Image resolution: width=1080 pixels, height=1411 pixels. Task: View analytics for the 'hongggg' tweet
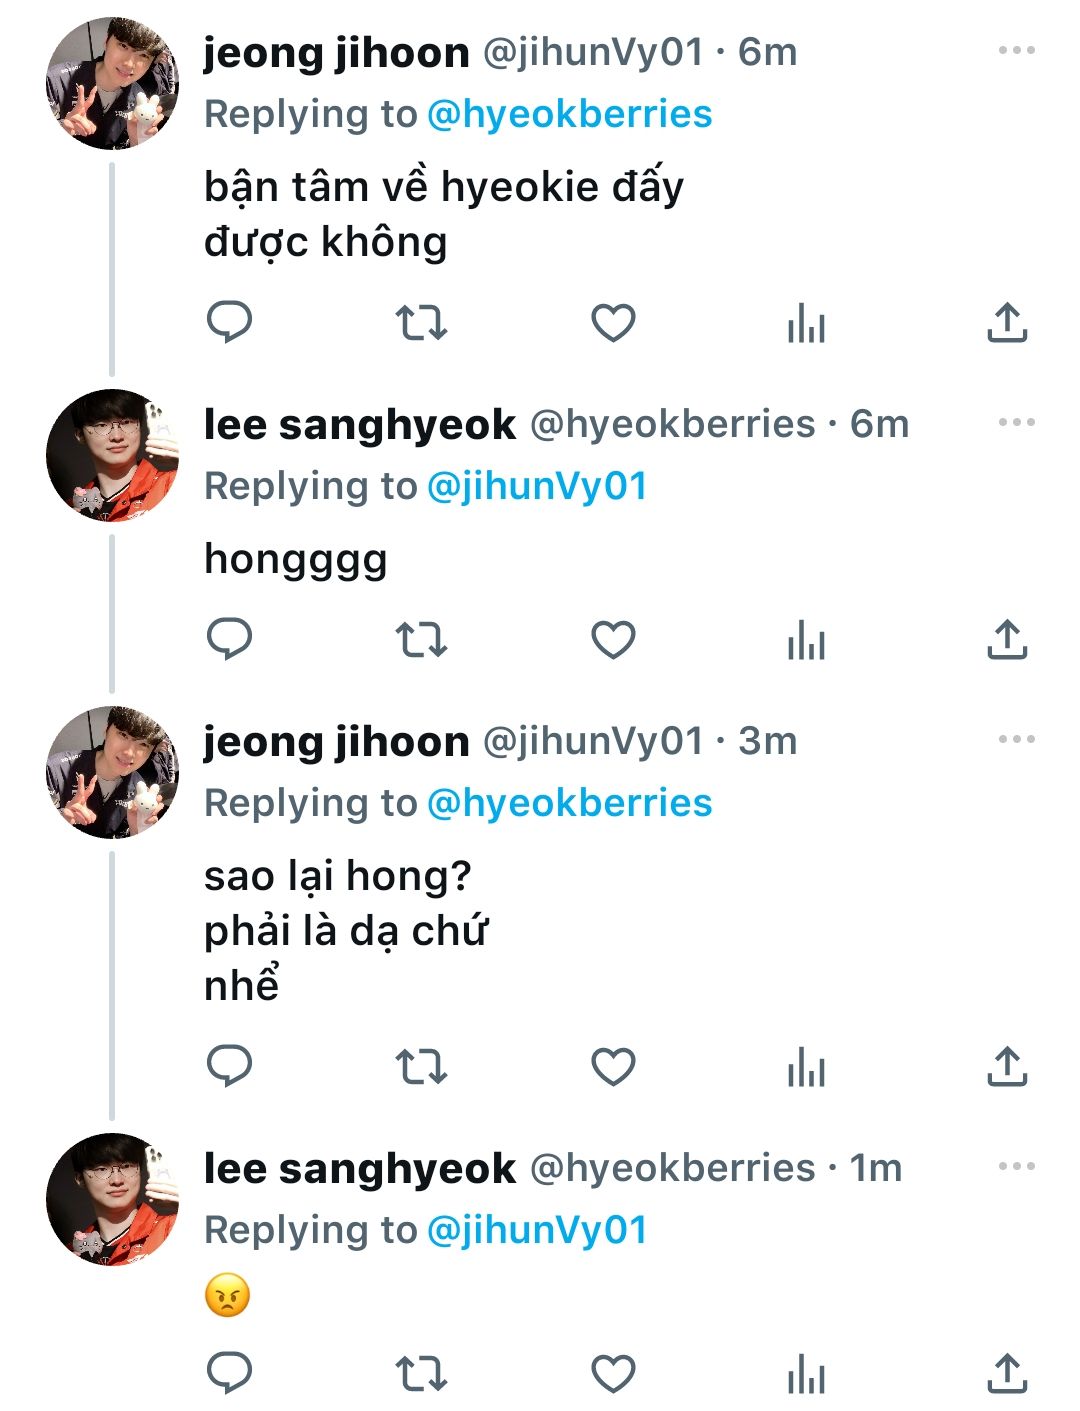806,640
